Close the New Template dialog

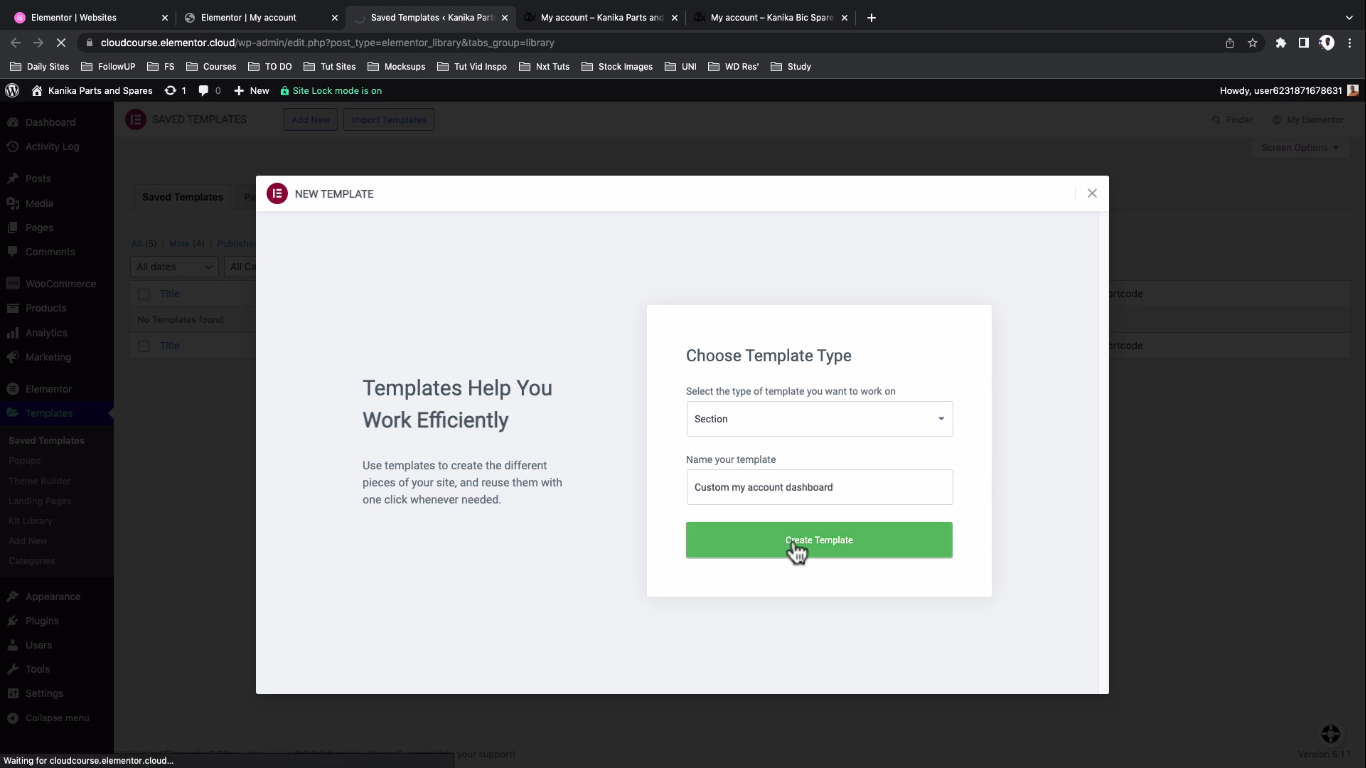(1092, 193)
